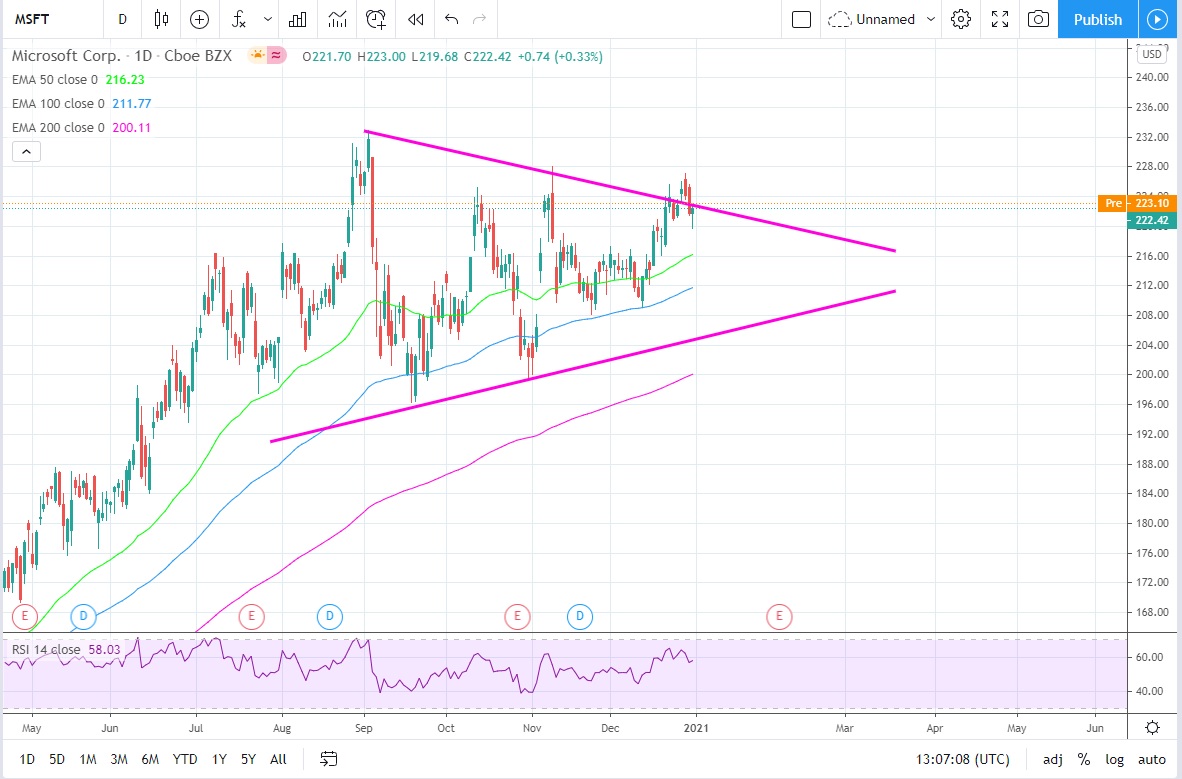Click the dividend D marker near late May
This screenshot has width=1182, height=779.
tap(84, 616)
